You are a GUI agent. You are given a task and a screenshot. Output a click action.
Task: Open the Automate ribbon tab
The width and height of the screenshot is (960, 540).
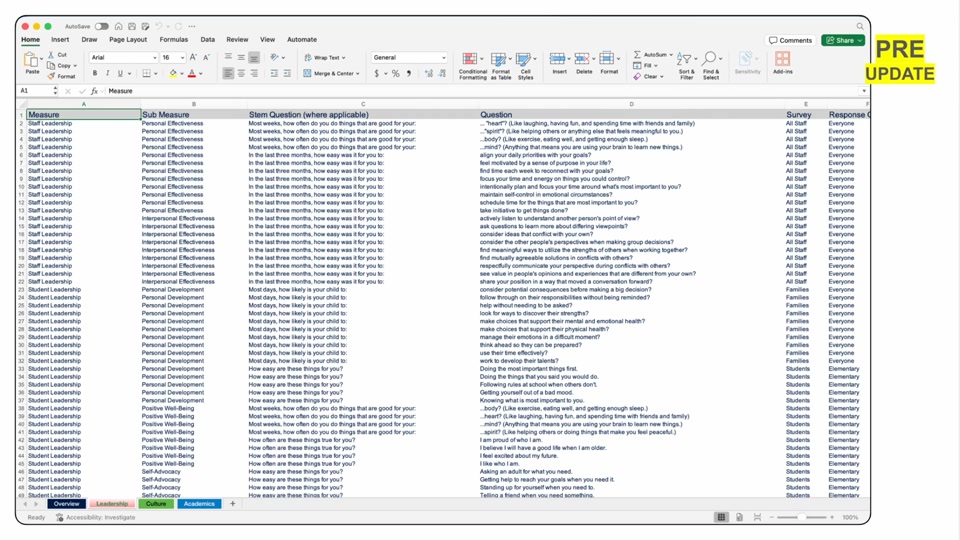coord(302,39)
